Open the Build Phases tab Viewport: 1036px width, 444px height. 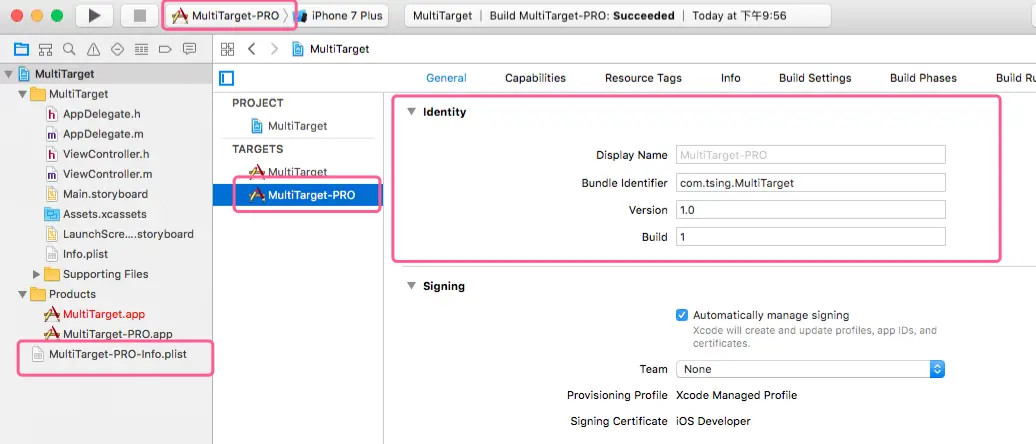pyautogui.click(x=923, y=78)
